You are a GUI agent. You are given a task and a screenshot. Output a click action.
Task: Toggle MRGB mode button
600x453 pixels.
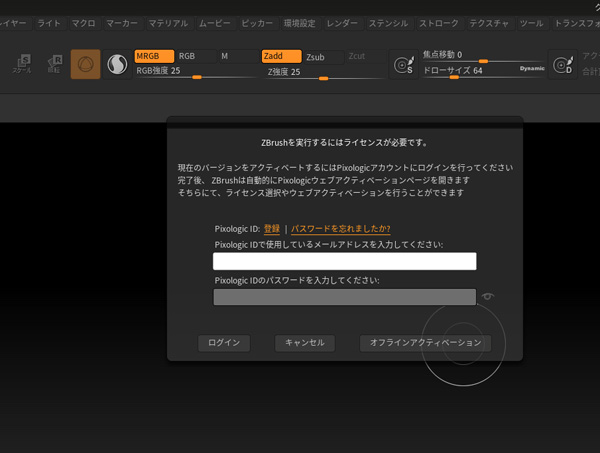point(154,56)
